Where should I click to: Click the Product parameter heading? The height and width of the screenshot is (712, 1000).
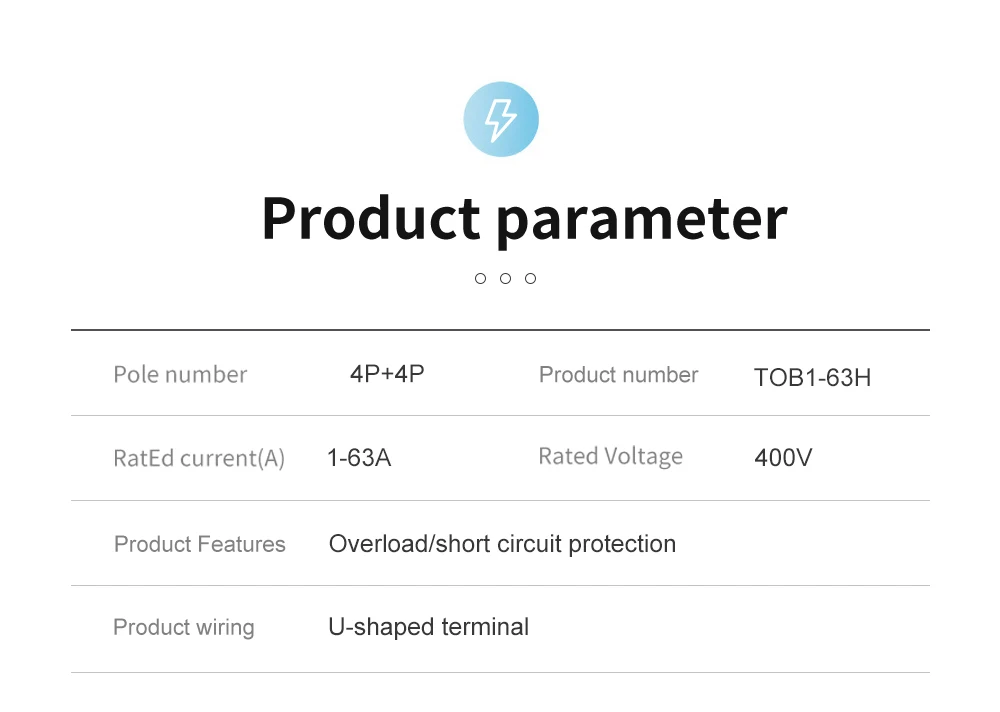(524, 220)
